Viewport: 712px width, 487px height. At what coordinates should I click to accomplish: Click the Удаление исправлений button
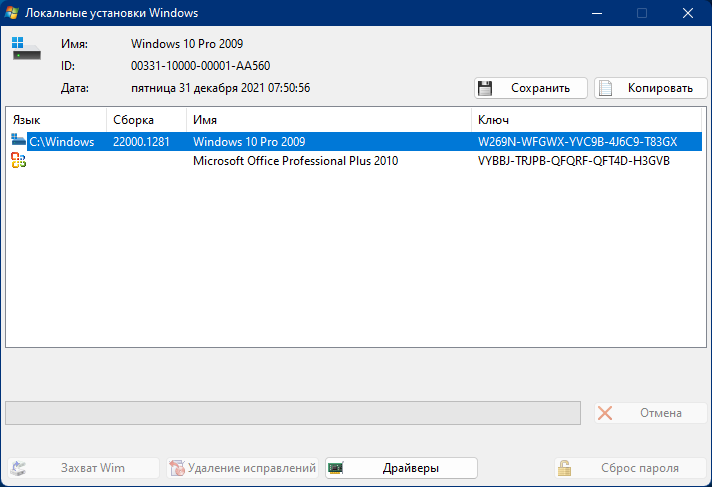[x=242, y=468]
